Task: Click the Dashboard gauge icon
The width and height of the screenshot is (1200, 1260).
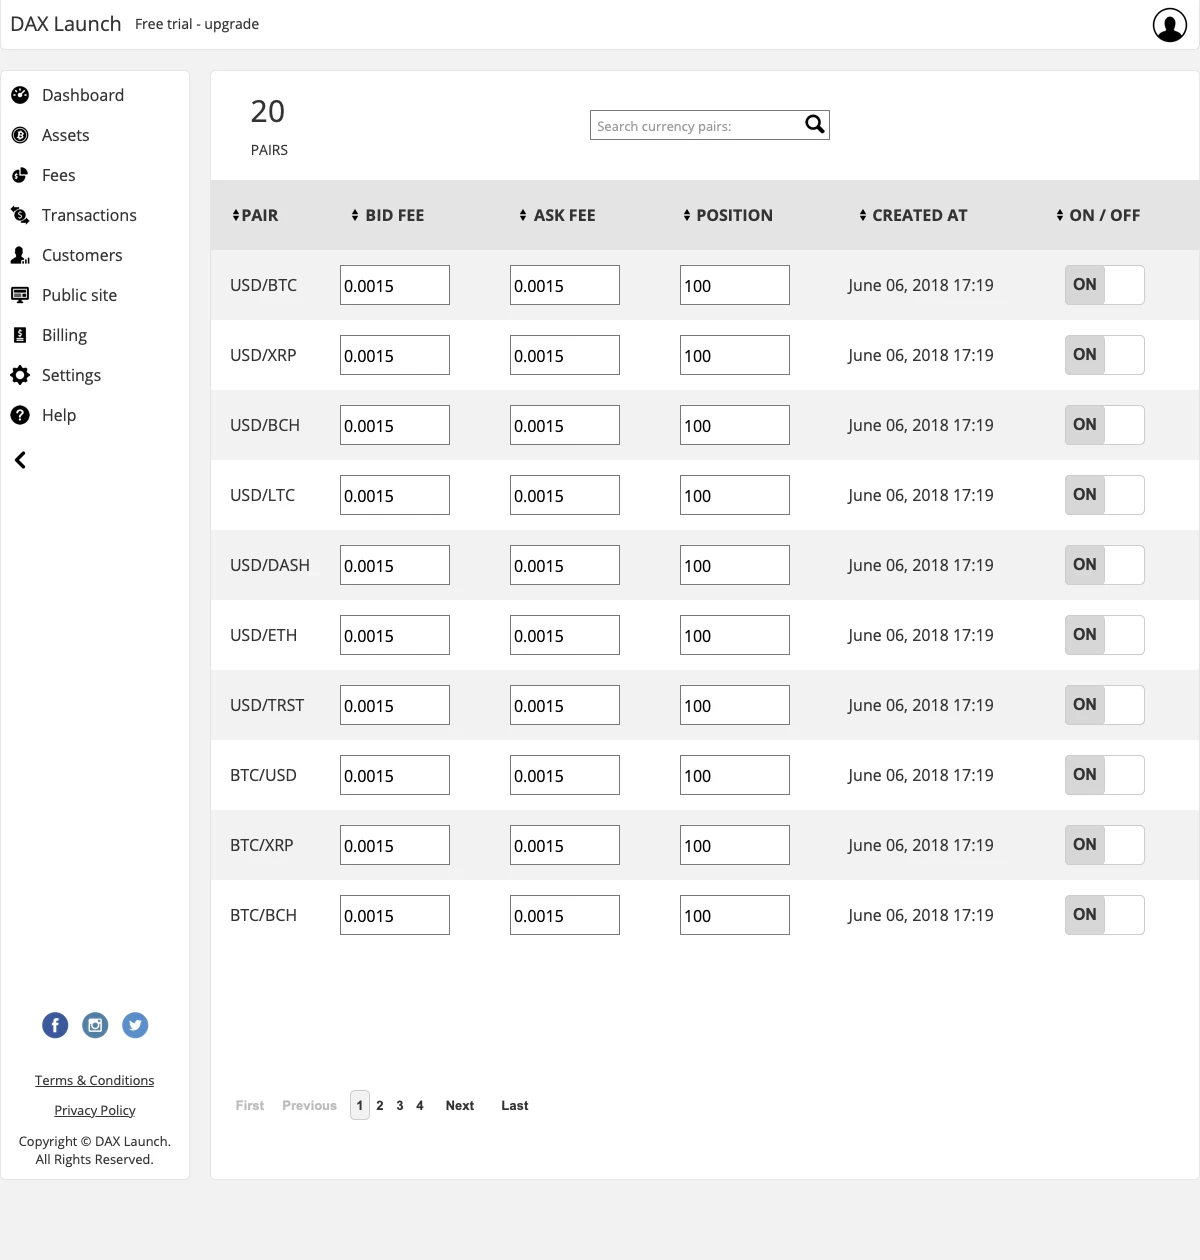Action: (20, 95)
